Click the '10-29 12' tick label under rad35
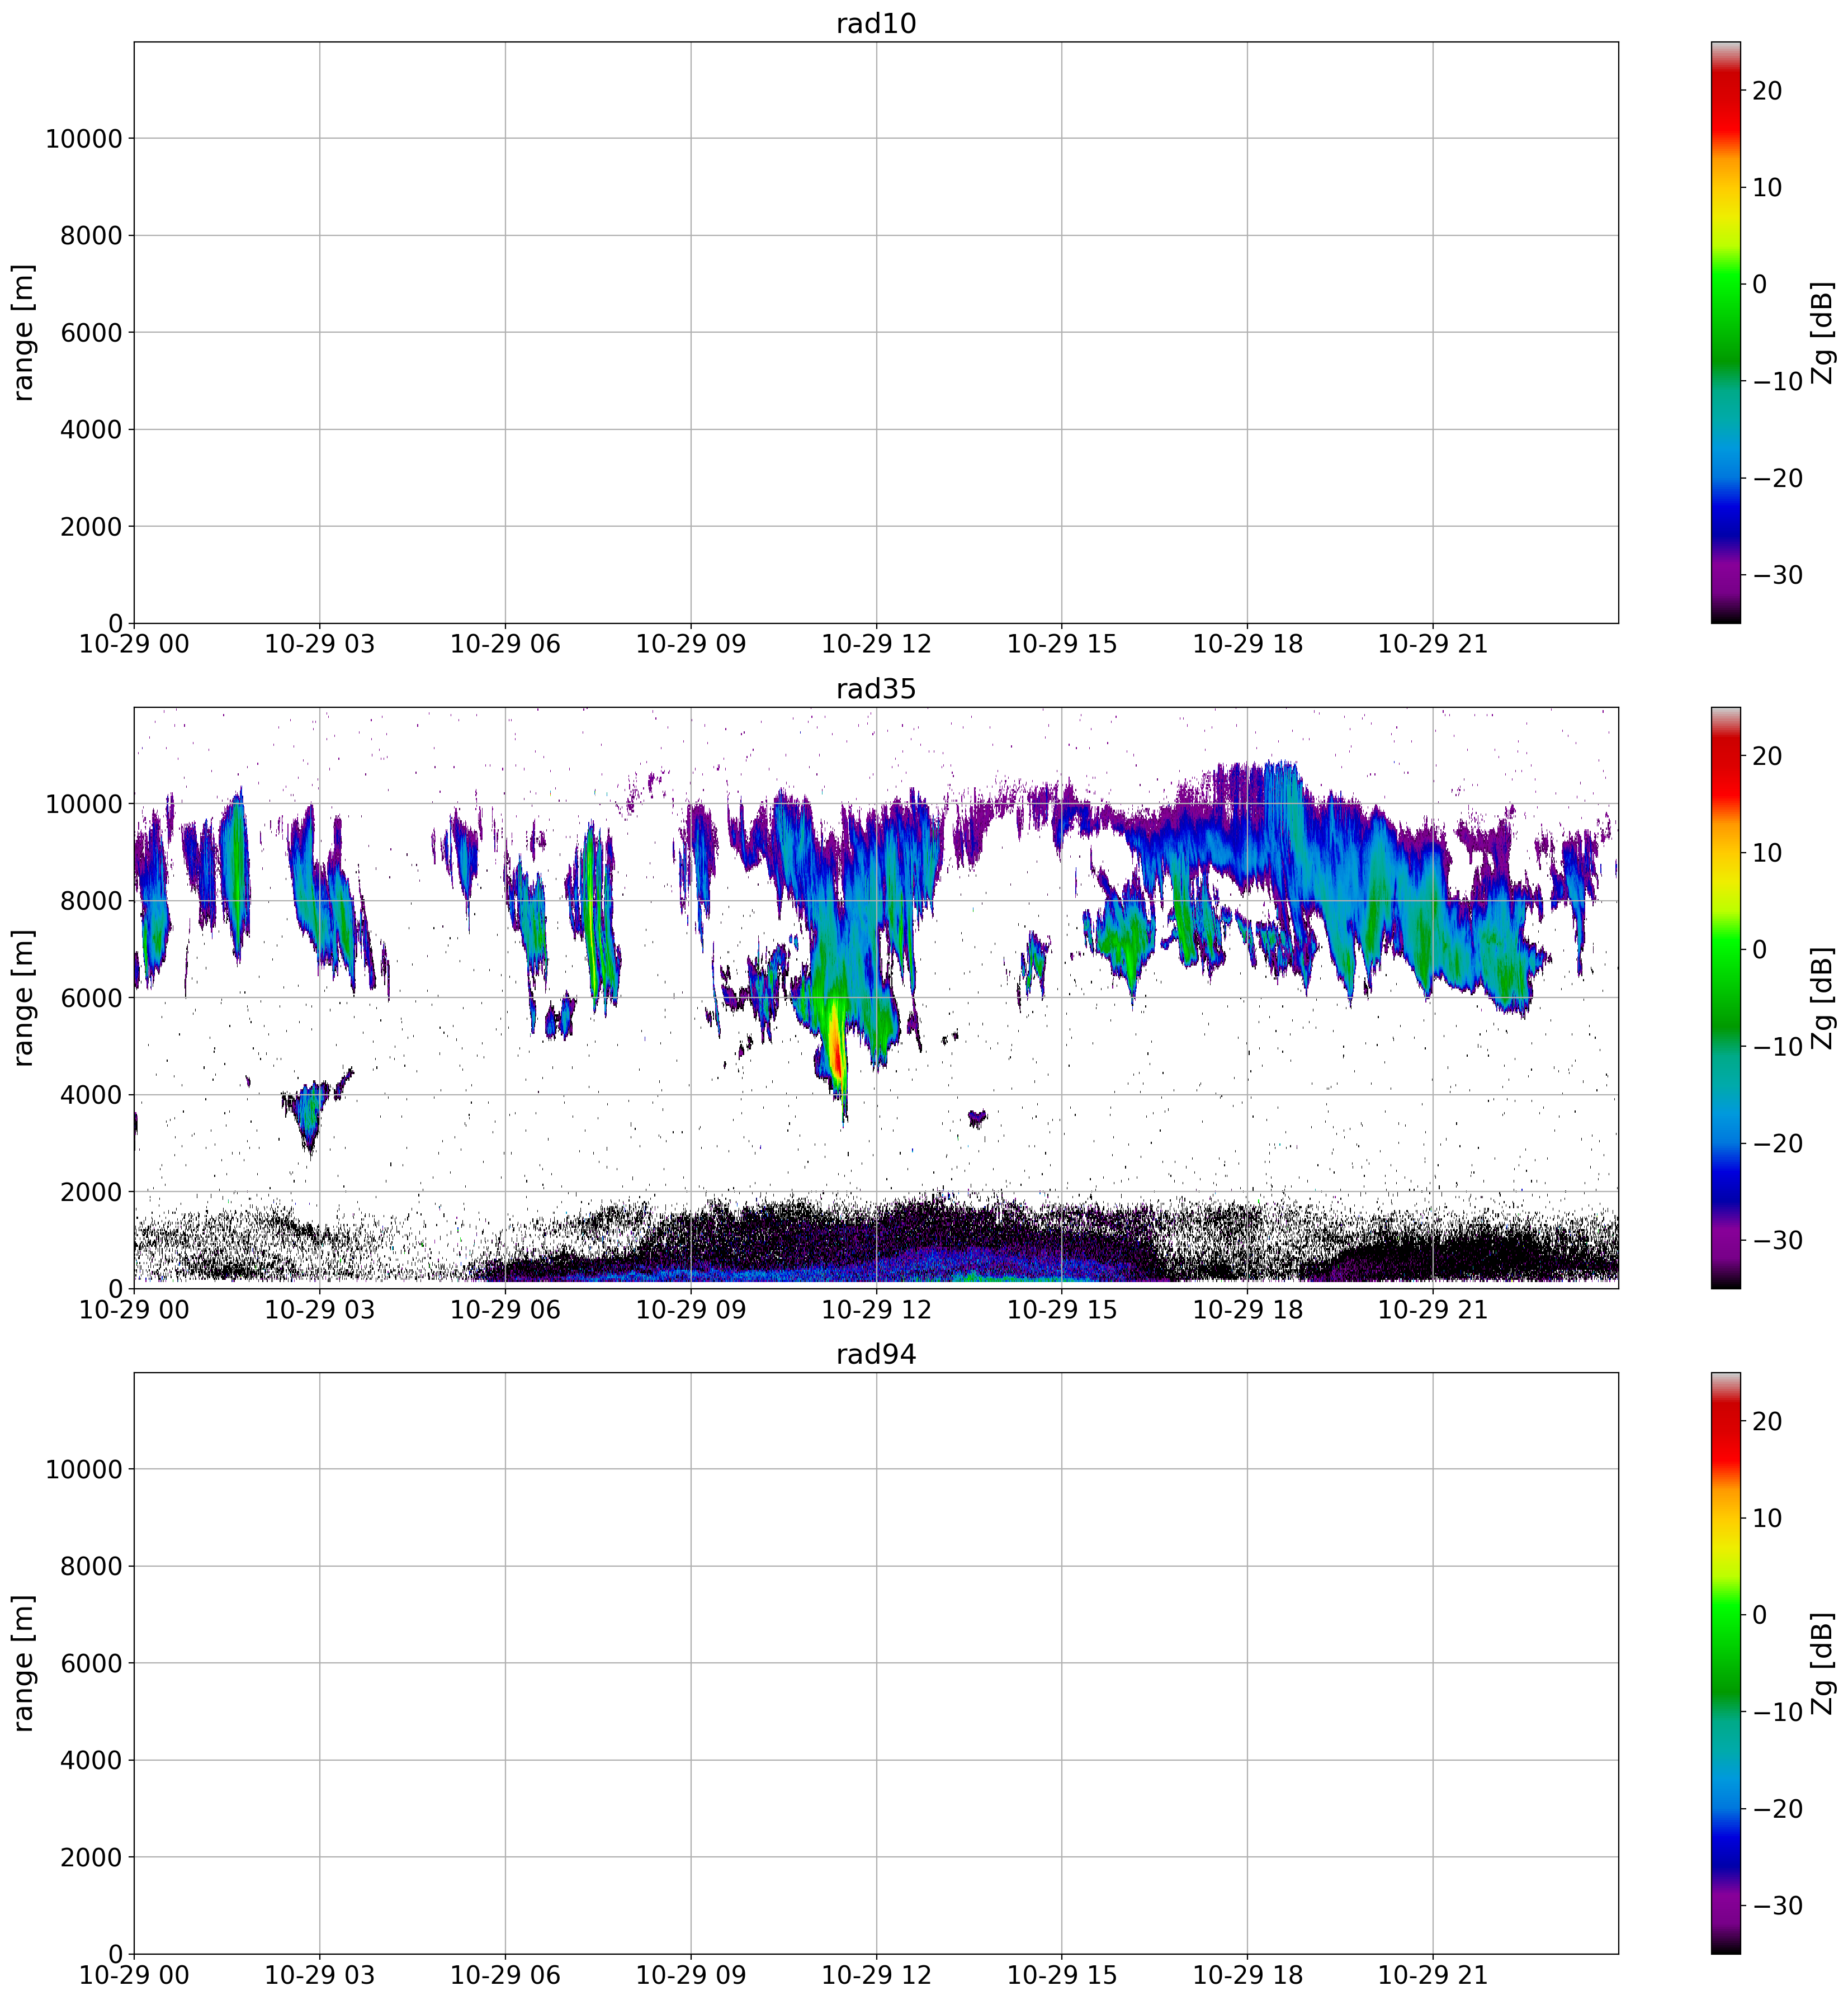Image resolution: width=1848 pixels, height=2000 pixels. coord(876,1310)
